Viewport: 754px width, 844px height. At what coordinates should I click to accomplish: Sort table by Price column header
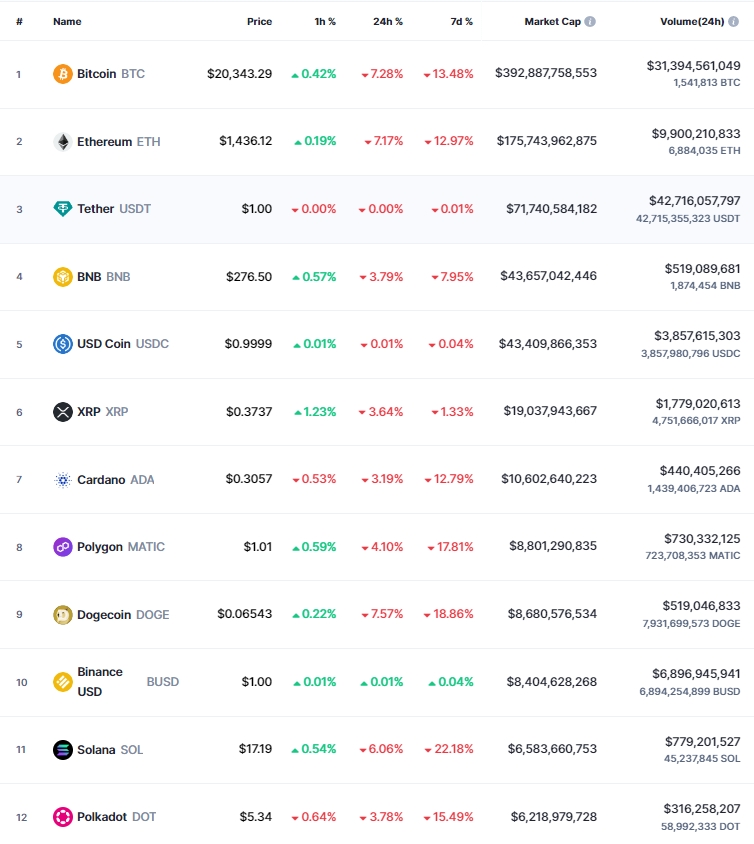pos(259,22)
